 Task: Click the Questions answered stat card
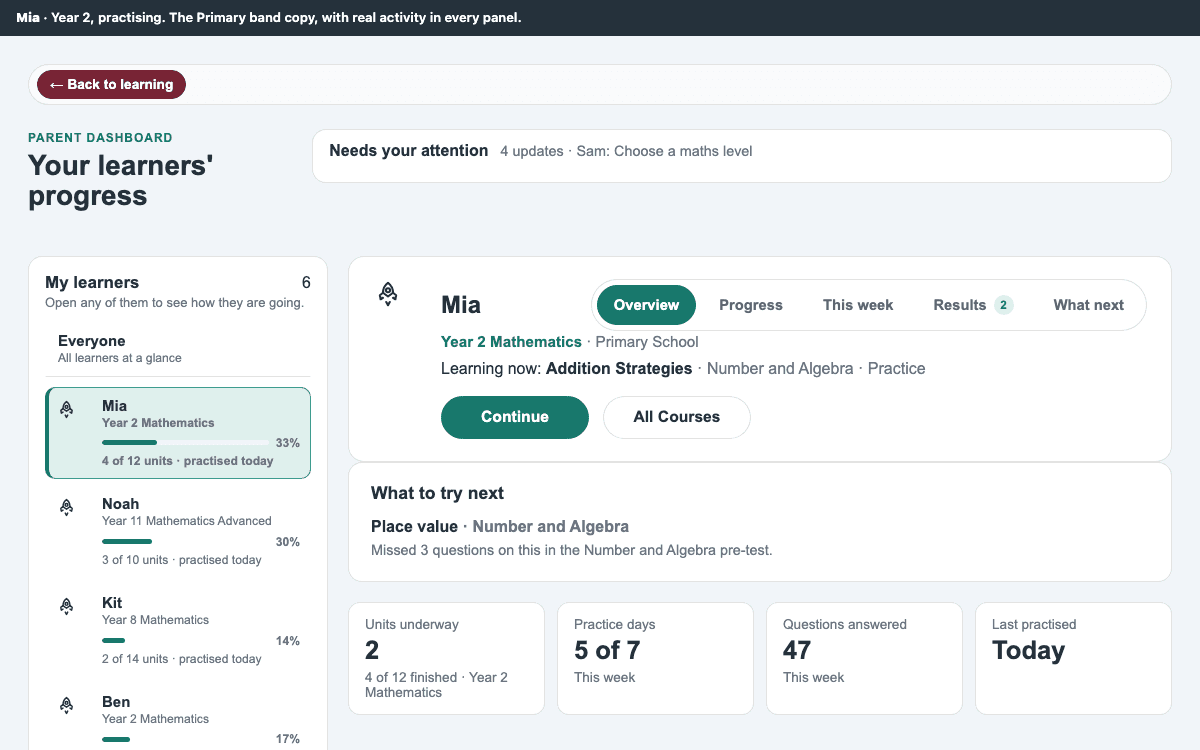(864, 658)
